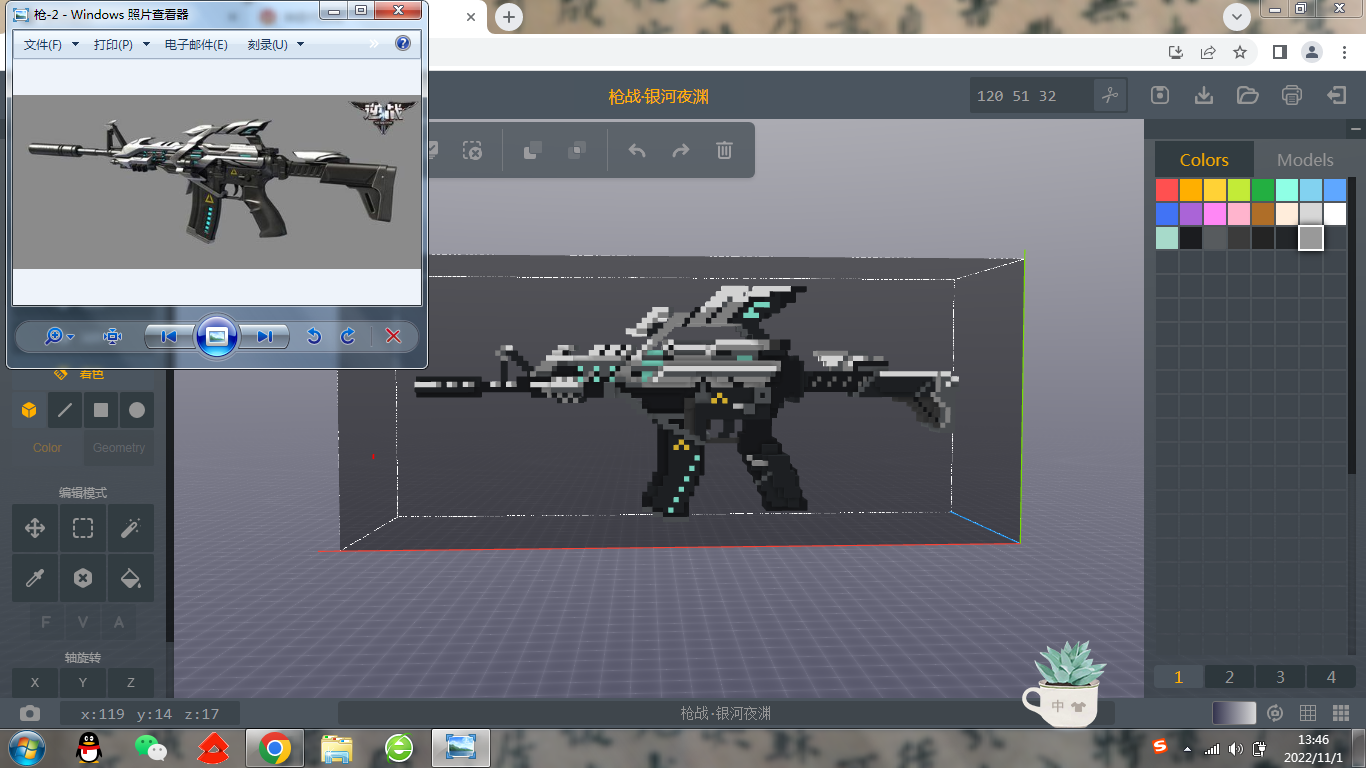Open Chrome tab search dropdown arrow

[x=1238, y=16]
